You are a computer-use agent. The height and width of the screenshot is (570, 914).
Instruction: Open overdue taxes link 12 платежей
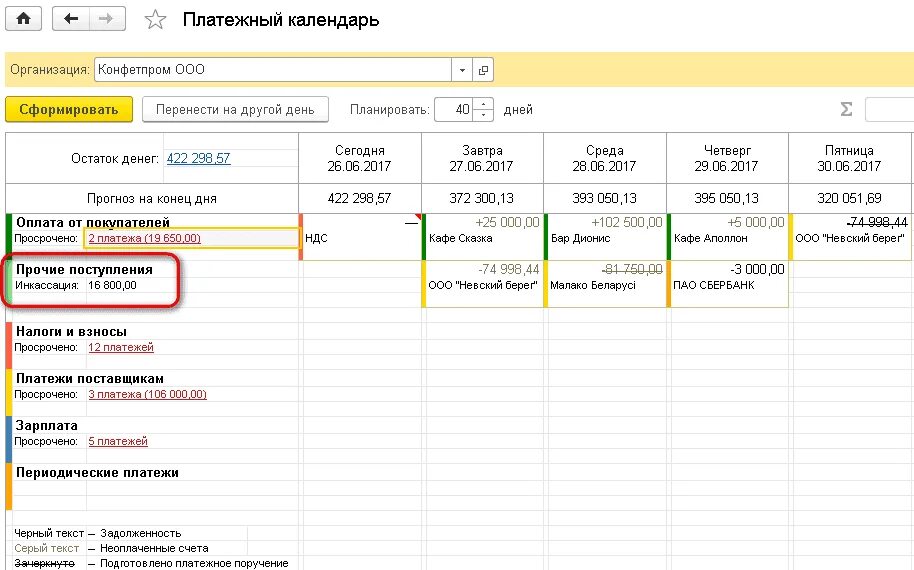(x=121, y=347)
